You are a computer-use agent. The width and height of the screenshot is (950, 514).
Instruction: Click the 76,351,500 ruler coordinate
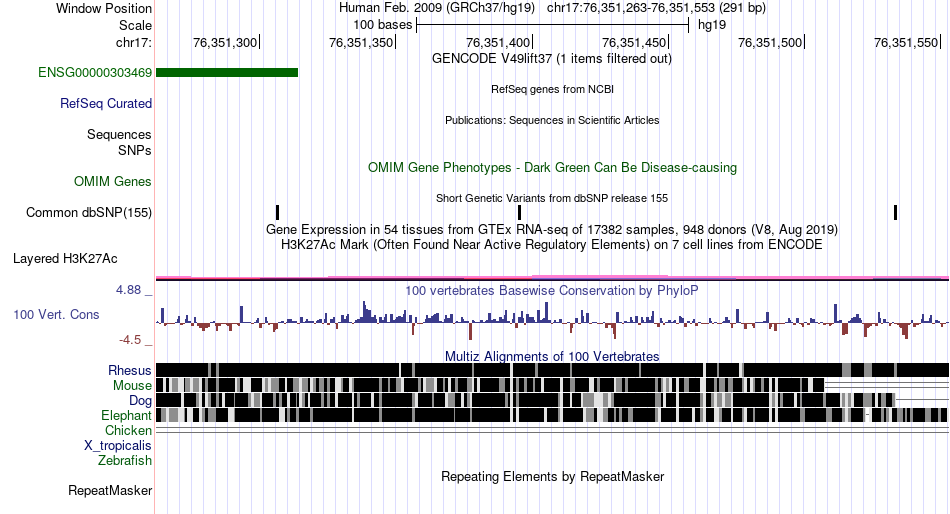[x=770, y=43]
